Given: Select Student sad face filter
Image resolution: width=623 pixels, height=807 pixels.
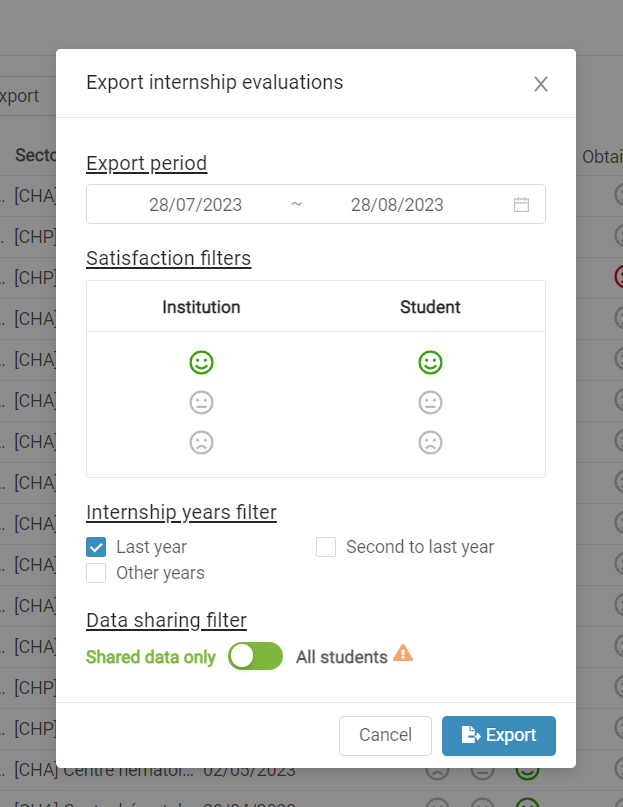Looking at the screenshot, I should pyautogui.click(x=430, y=443).
